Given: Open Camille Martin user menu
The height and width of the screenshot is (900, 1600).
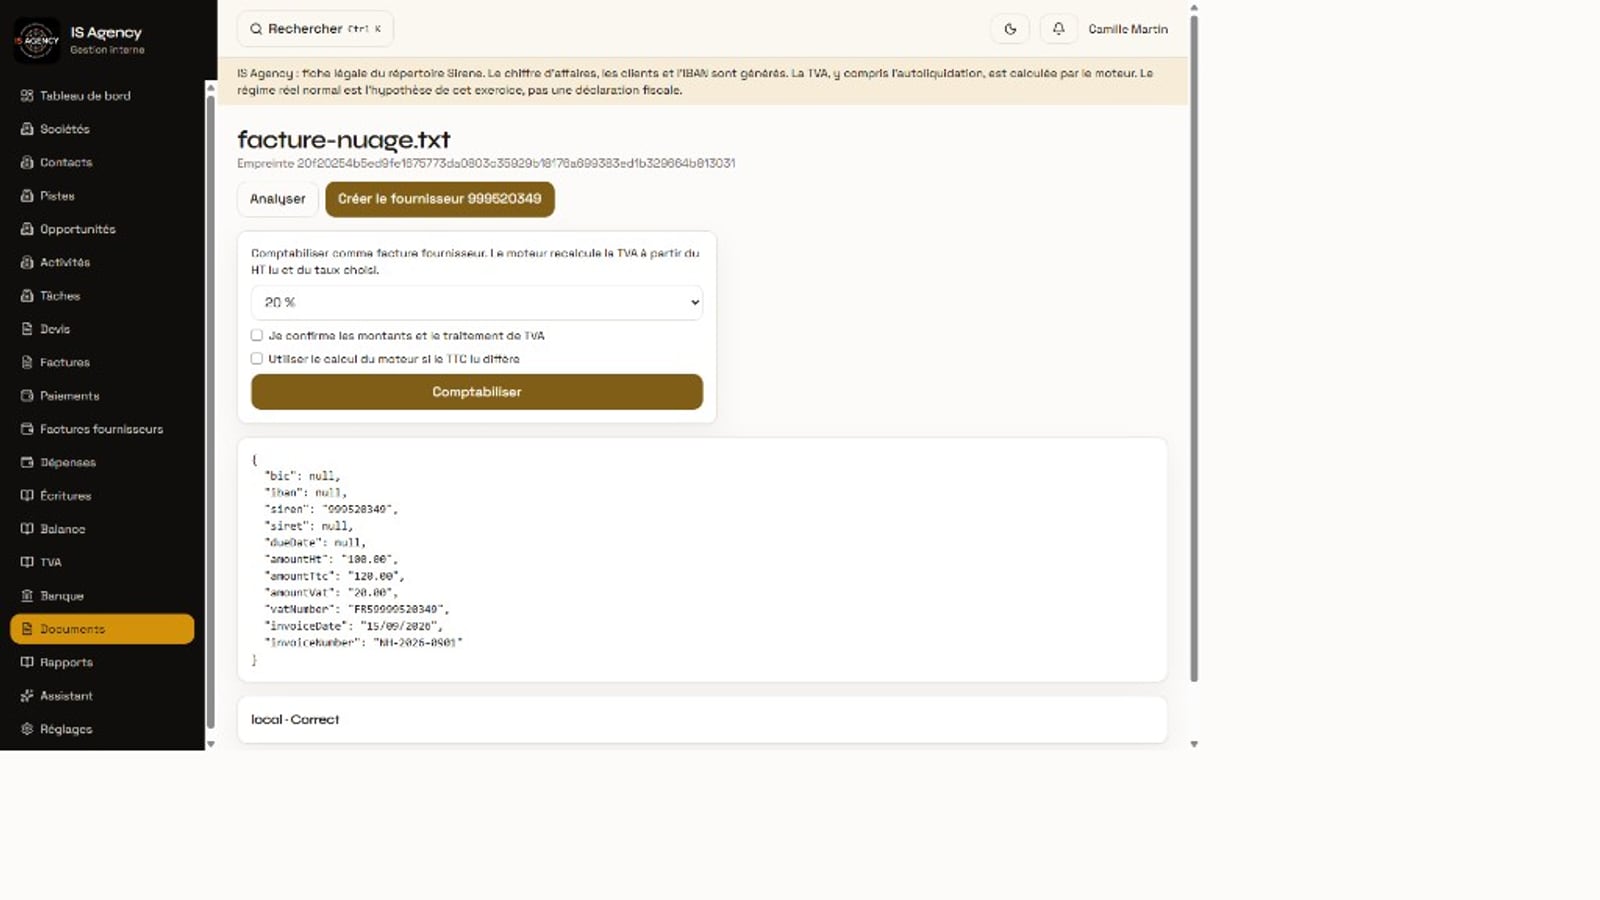Looking at the screenshot, I should coord(1128,29).
